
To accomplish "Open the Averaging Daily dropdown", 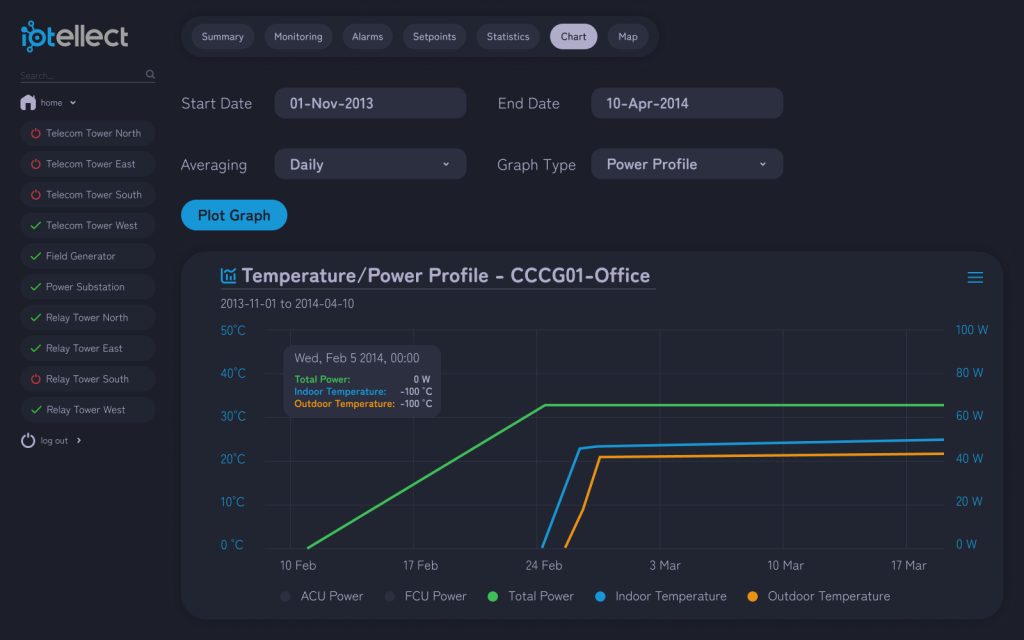I will point(370,164).
